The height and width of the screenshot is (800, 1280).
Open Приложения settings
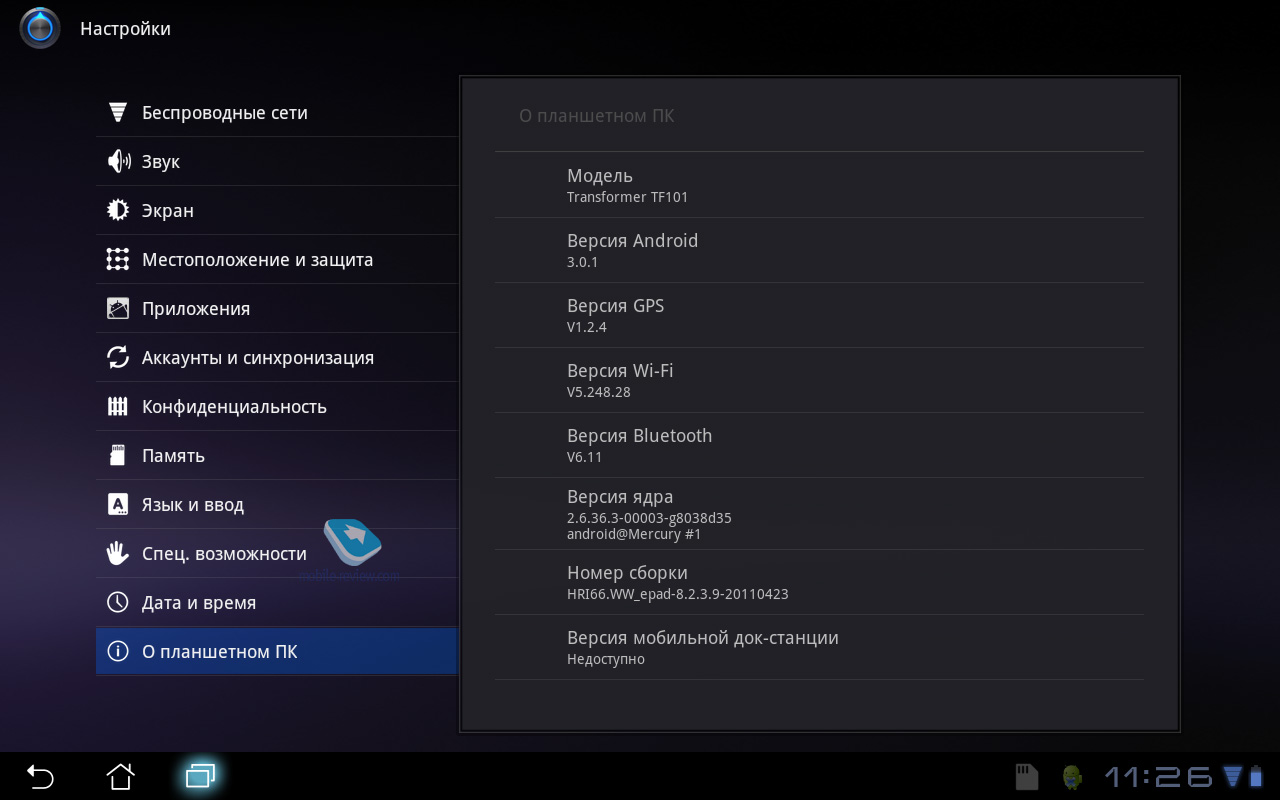tap(277, 308)
